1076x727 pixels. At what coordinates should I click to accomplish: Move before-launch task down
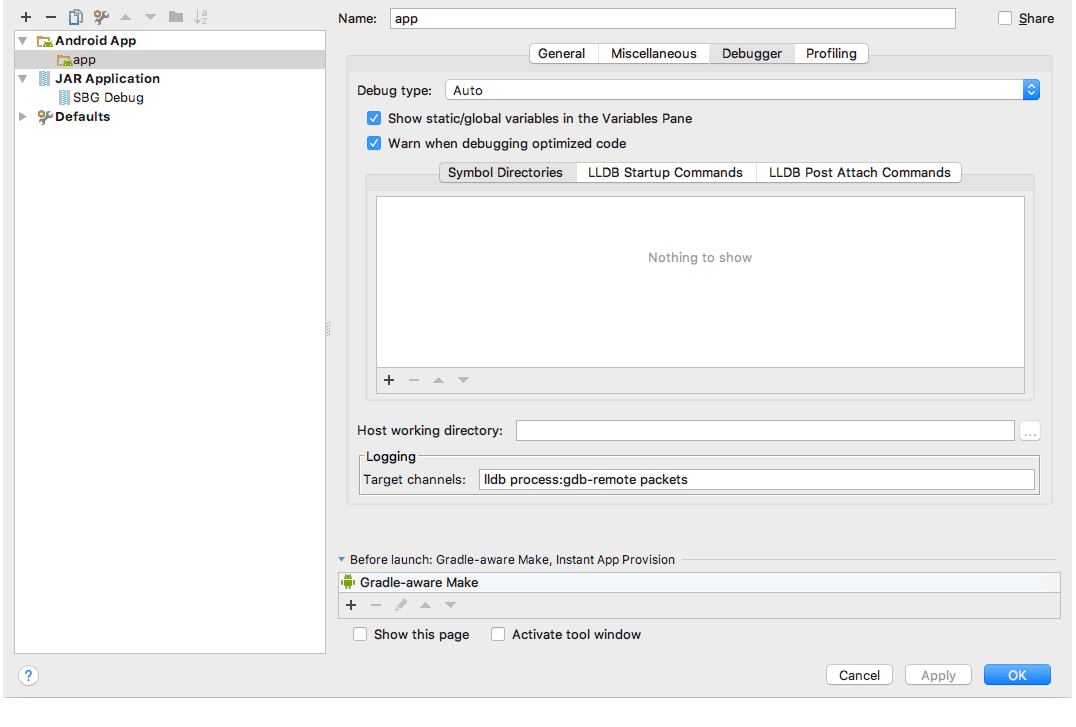coord(450,605)
